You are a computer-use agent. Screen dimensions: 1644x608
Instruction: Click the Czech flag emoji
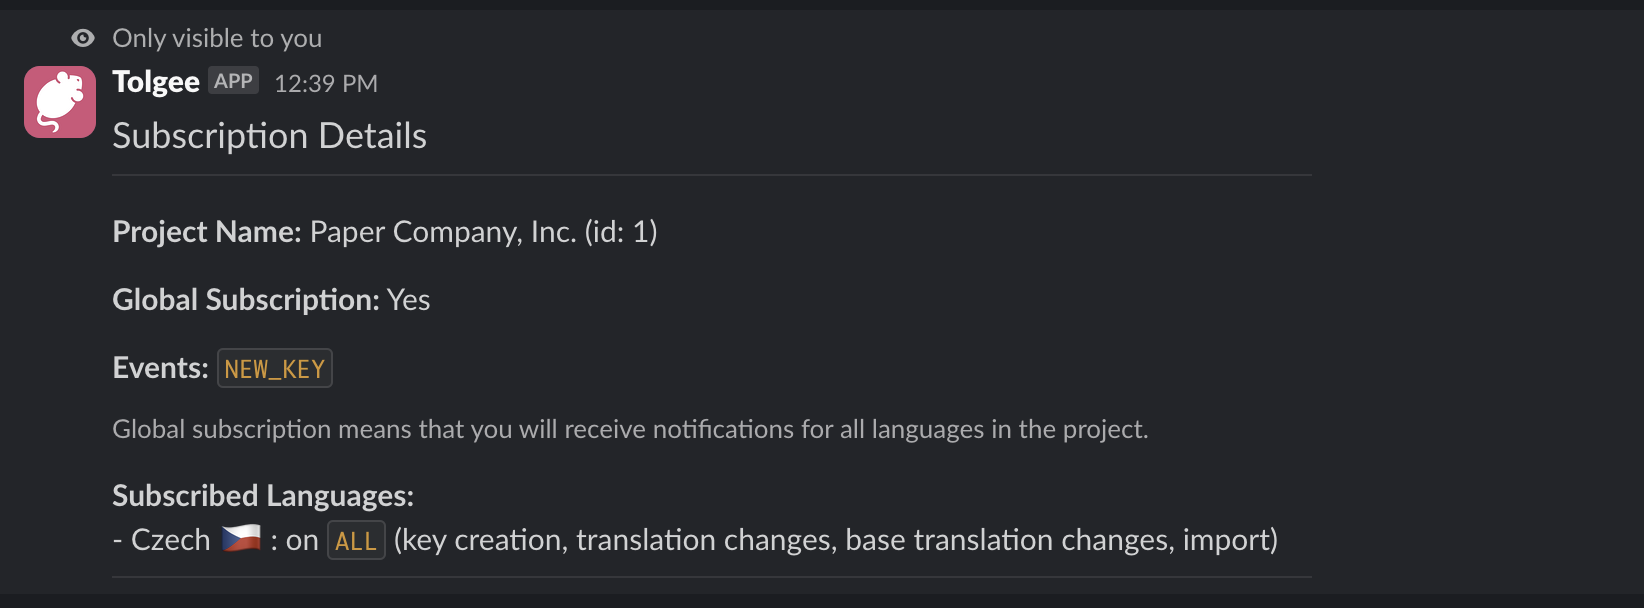coord(241,539)
